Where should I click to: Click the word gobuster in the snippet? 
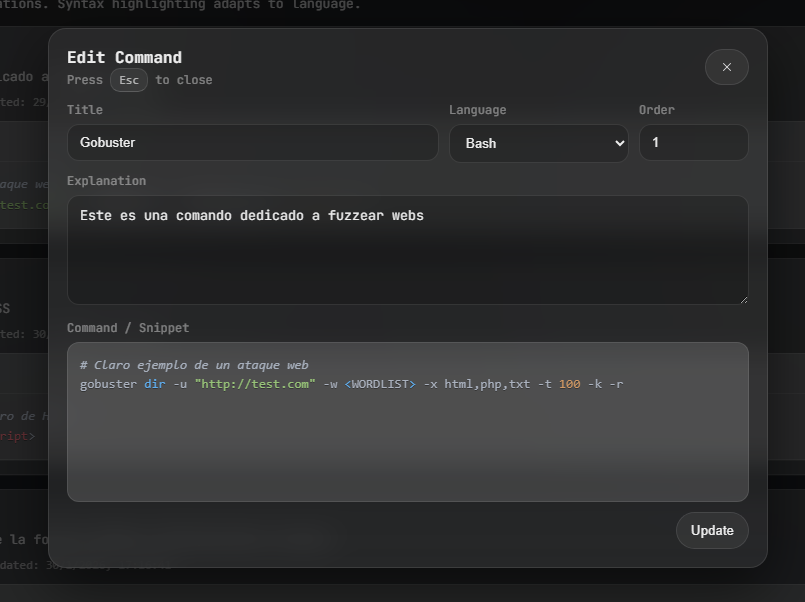[x=108, y=384]
